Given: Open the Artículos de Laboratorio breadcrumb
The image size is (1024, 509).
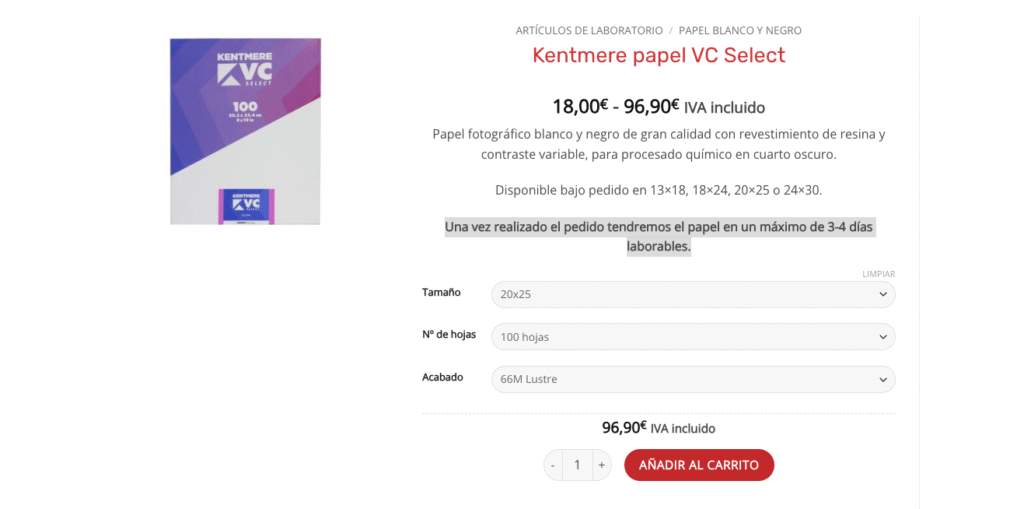Looking at the screenshot, I should click(x=589, y=31).
